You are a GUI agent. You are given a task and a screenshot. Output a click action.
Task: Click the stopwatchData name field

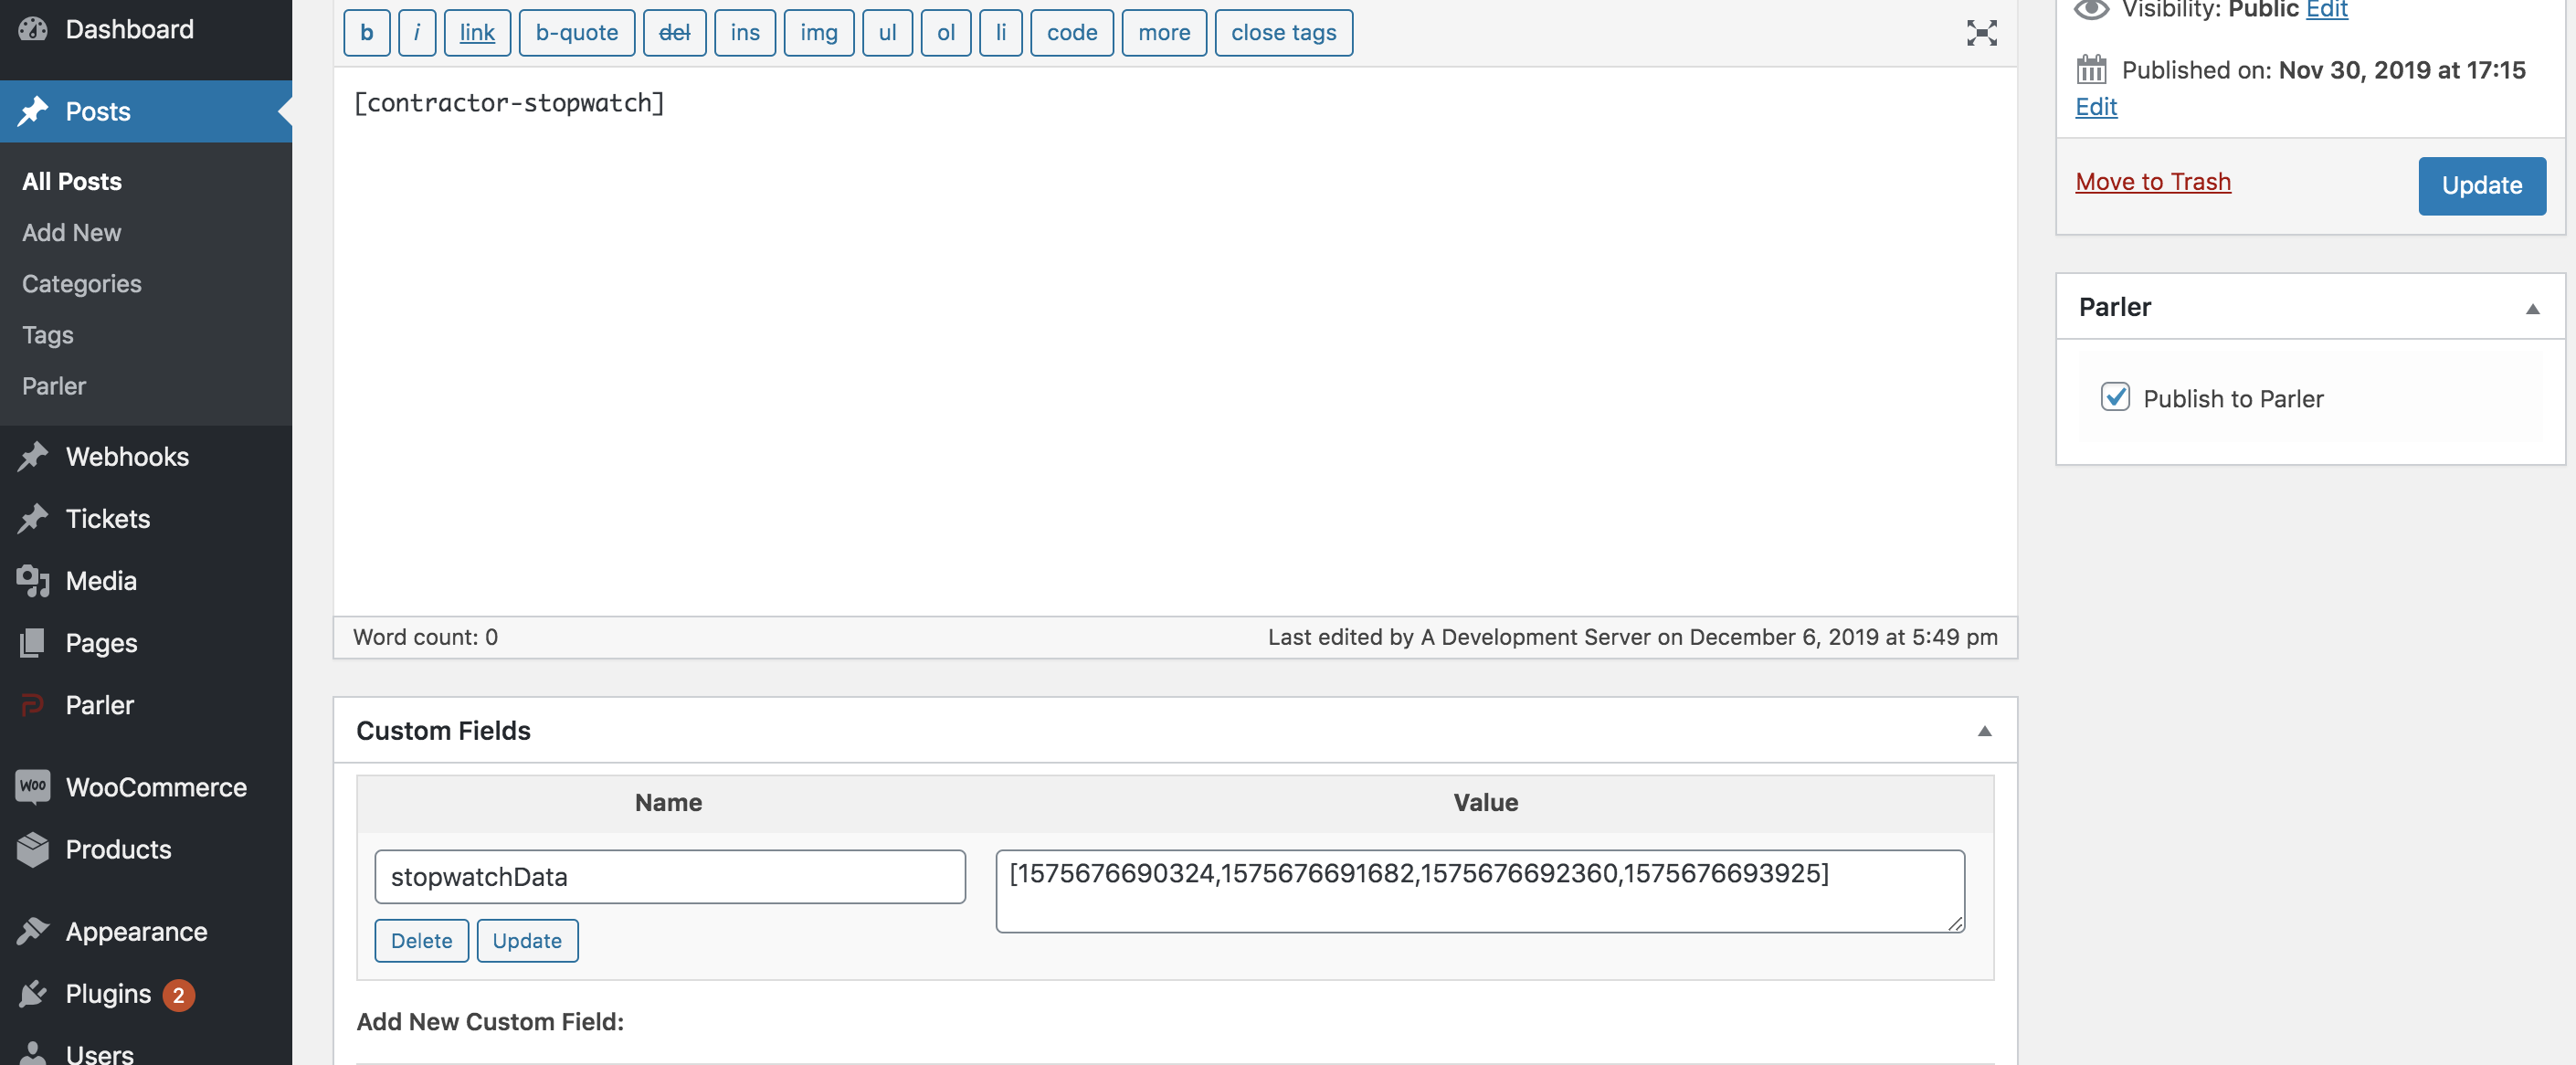669,876
